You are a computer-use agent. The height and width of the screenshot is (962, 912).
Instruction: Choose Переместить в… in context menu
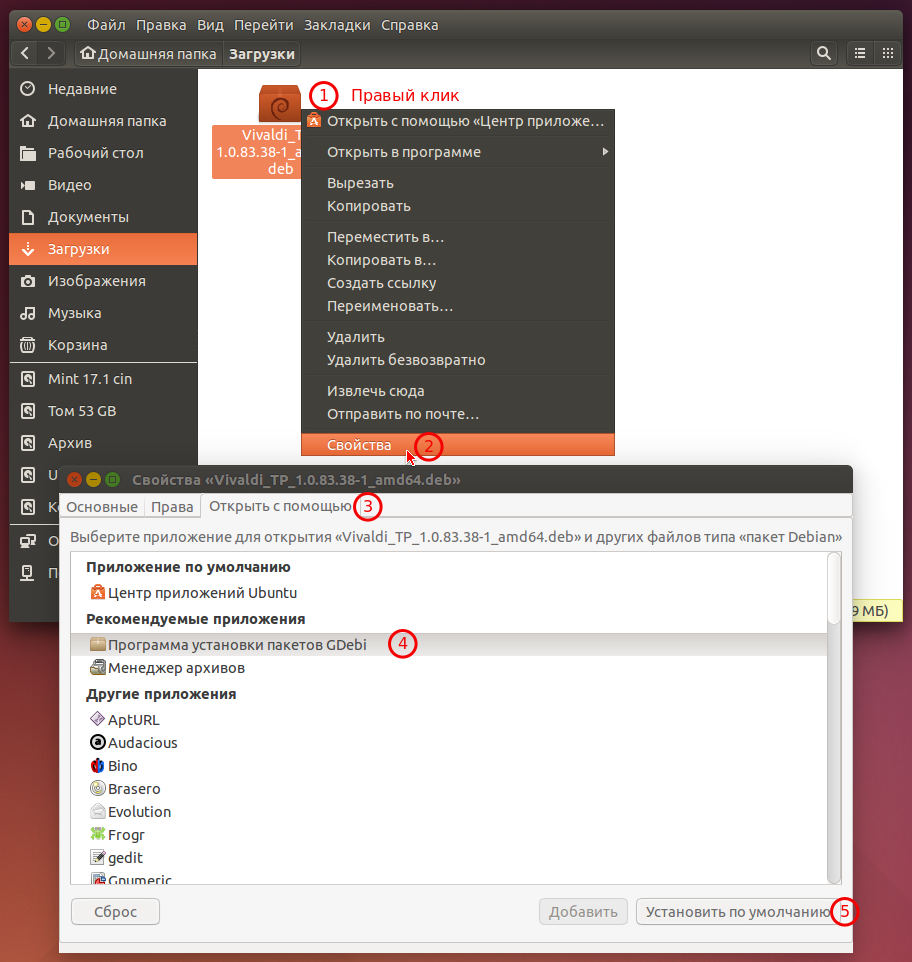(x=458, y=237)
